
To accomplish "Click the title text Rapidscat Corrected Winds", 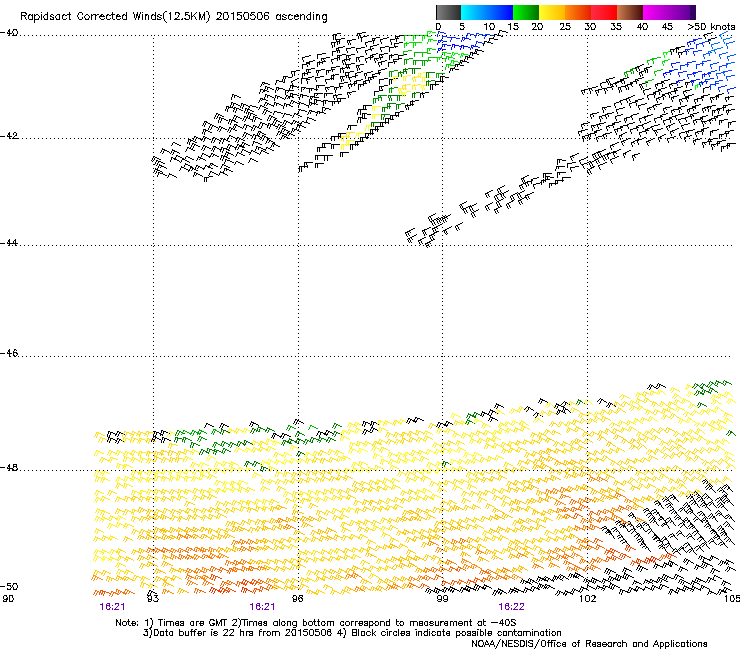I will (x=91, y=17).
